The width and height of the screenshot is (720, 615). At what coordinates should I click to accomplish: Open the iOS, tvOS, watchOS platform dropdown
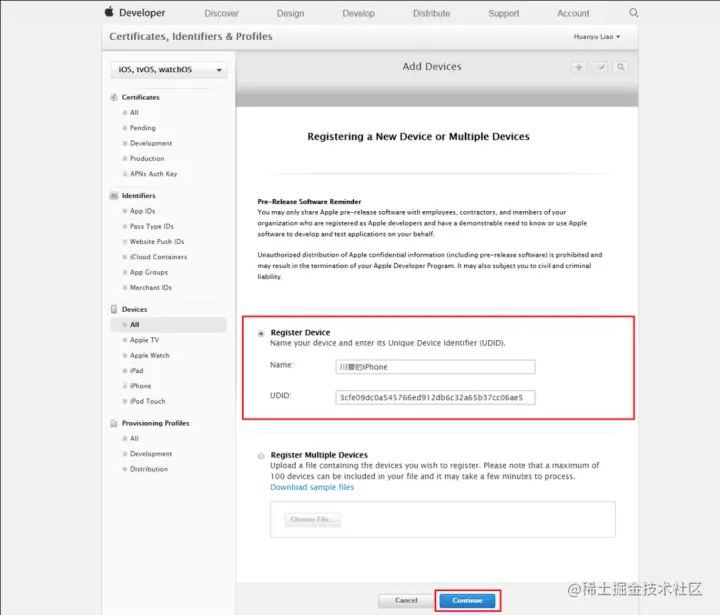tap(169, 70)
